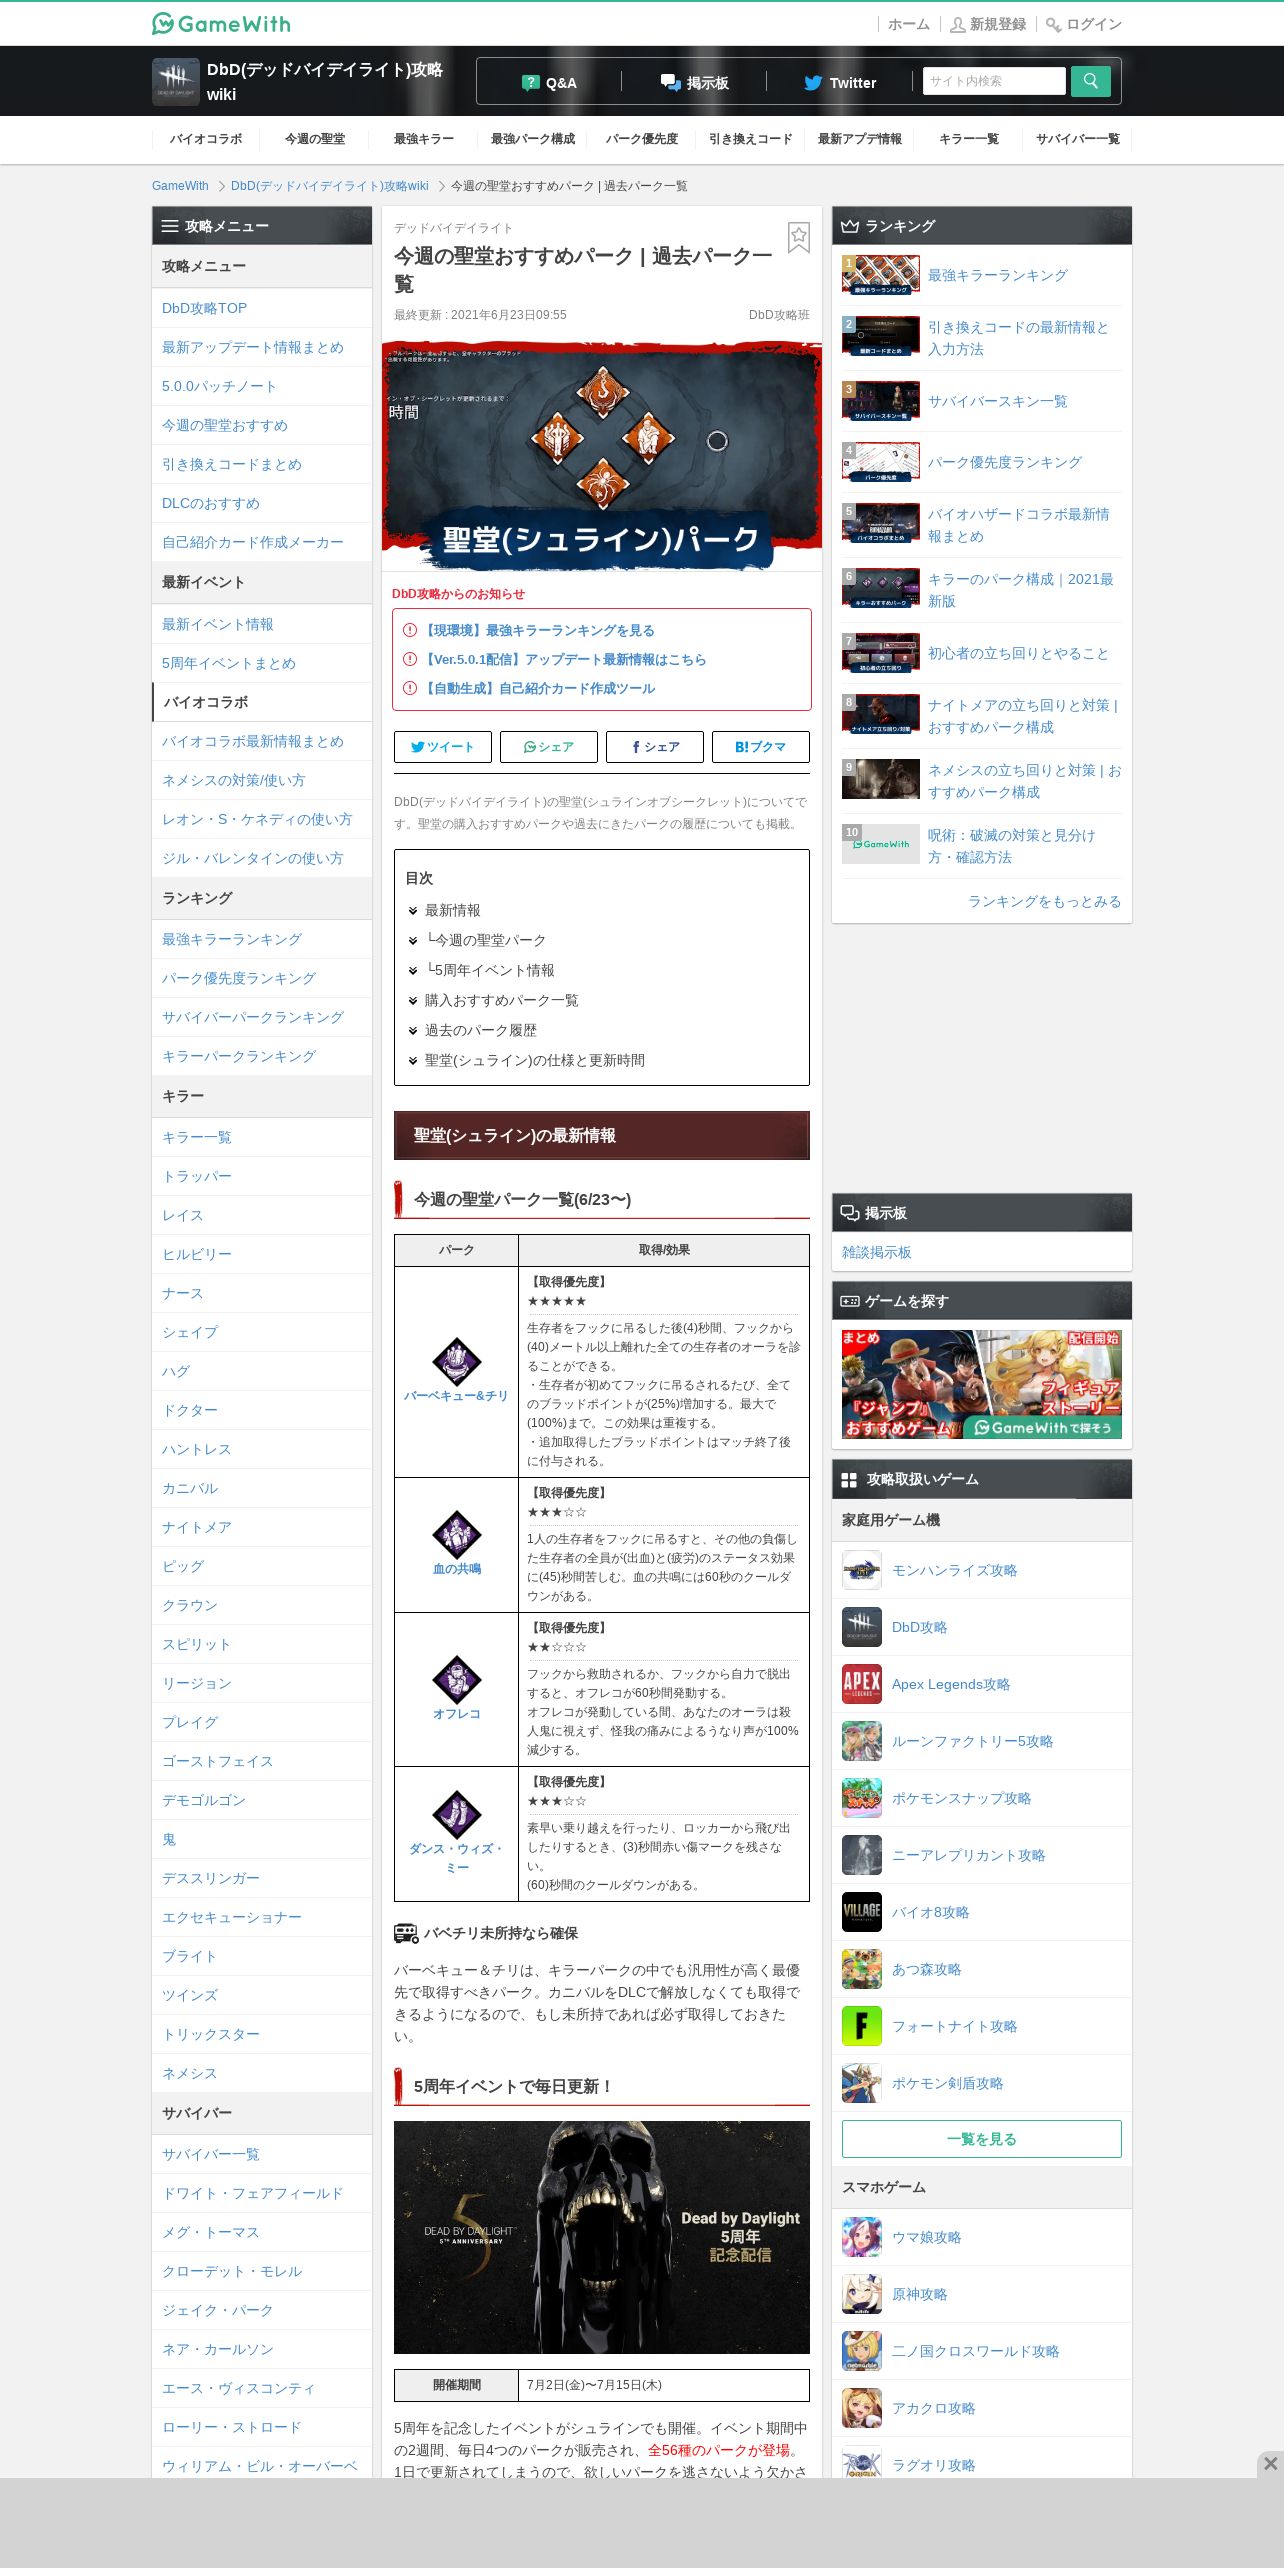Jump to 聖堂(シュライン)の仕様と更新時間 in contents

(534, 1060)
